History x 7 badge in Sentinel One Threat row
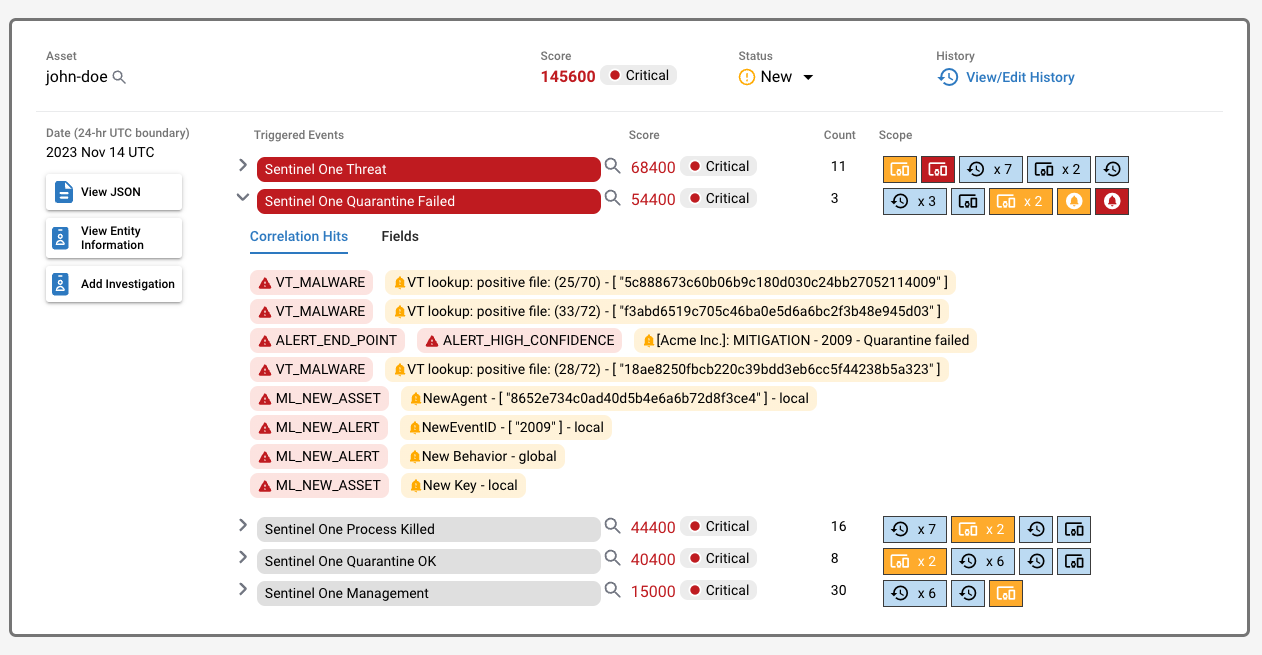Viewport: 1262px width, 655px height. (991, 169)
